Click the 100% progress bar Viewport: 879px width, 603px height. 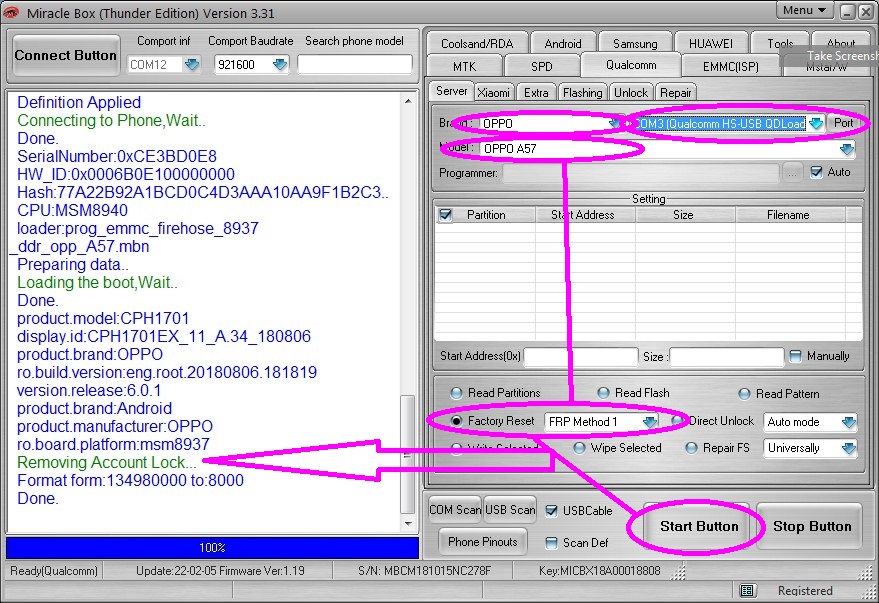212,548
